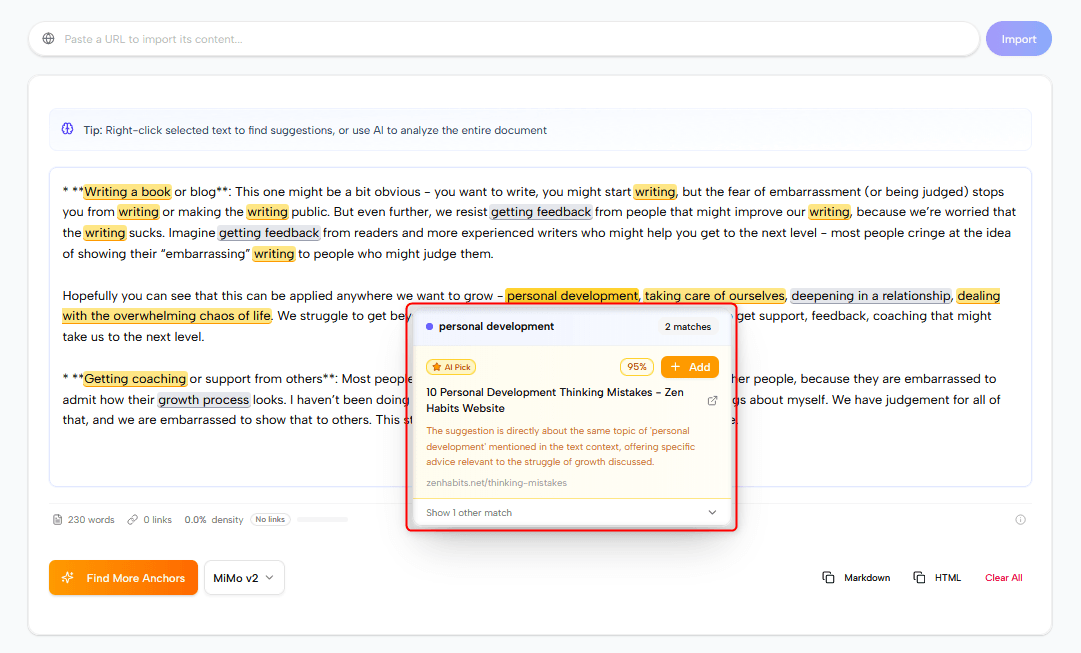This screenshot has height=653, width=1081.
Task: Click the Clear All link
Action: coord(1003,577)
